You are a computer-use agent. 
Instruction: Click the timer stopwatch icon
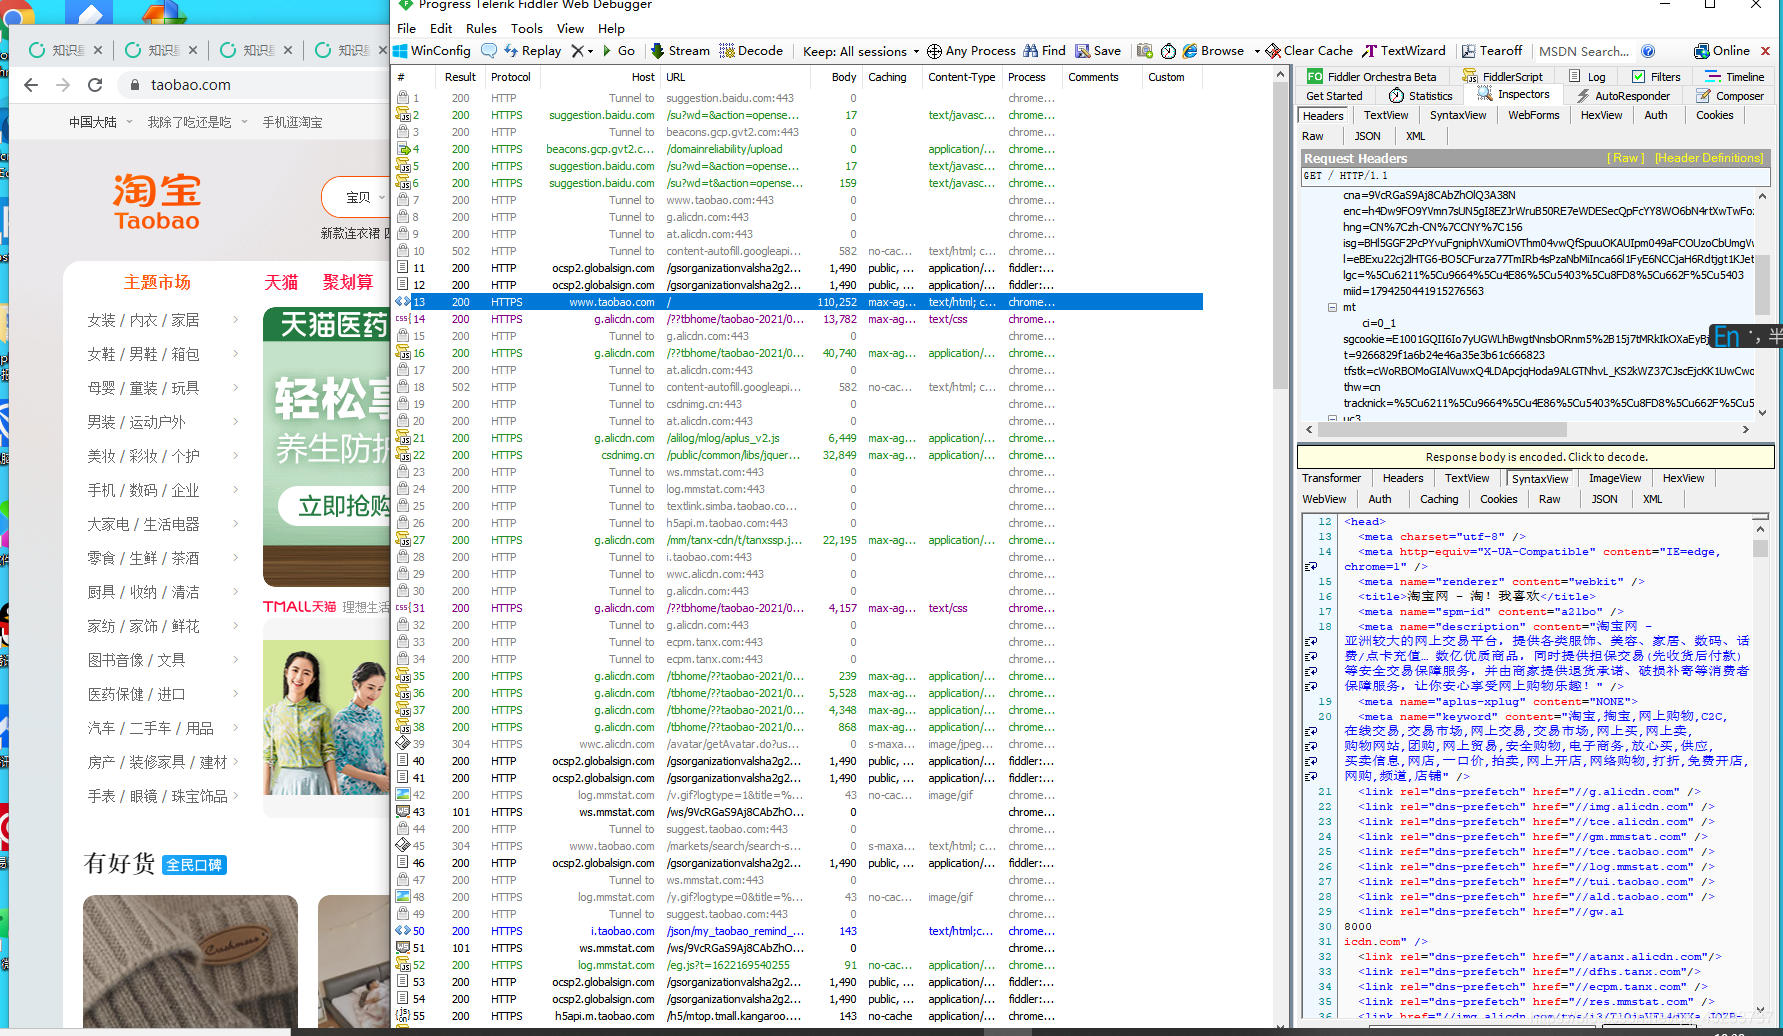tap(1168, 51)
